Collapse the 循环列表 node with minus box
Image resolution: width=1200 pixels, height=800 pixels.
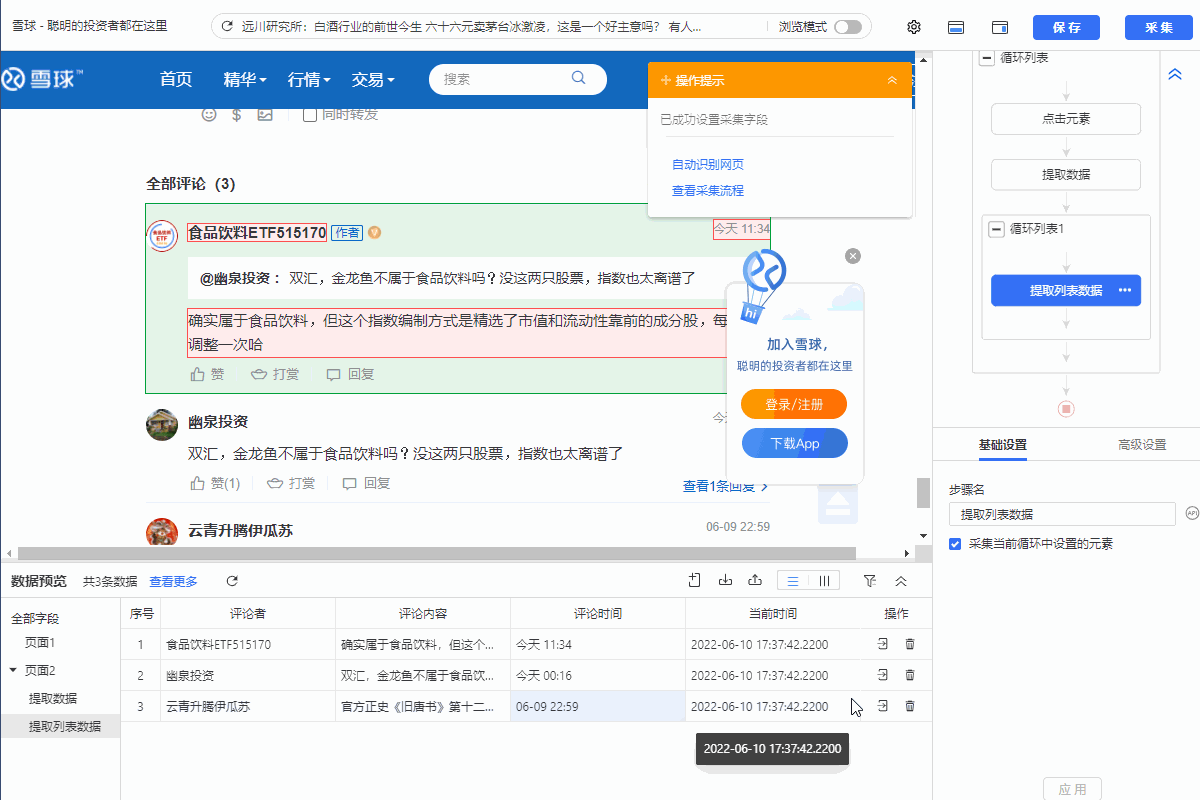coord(989,58)
